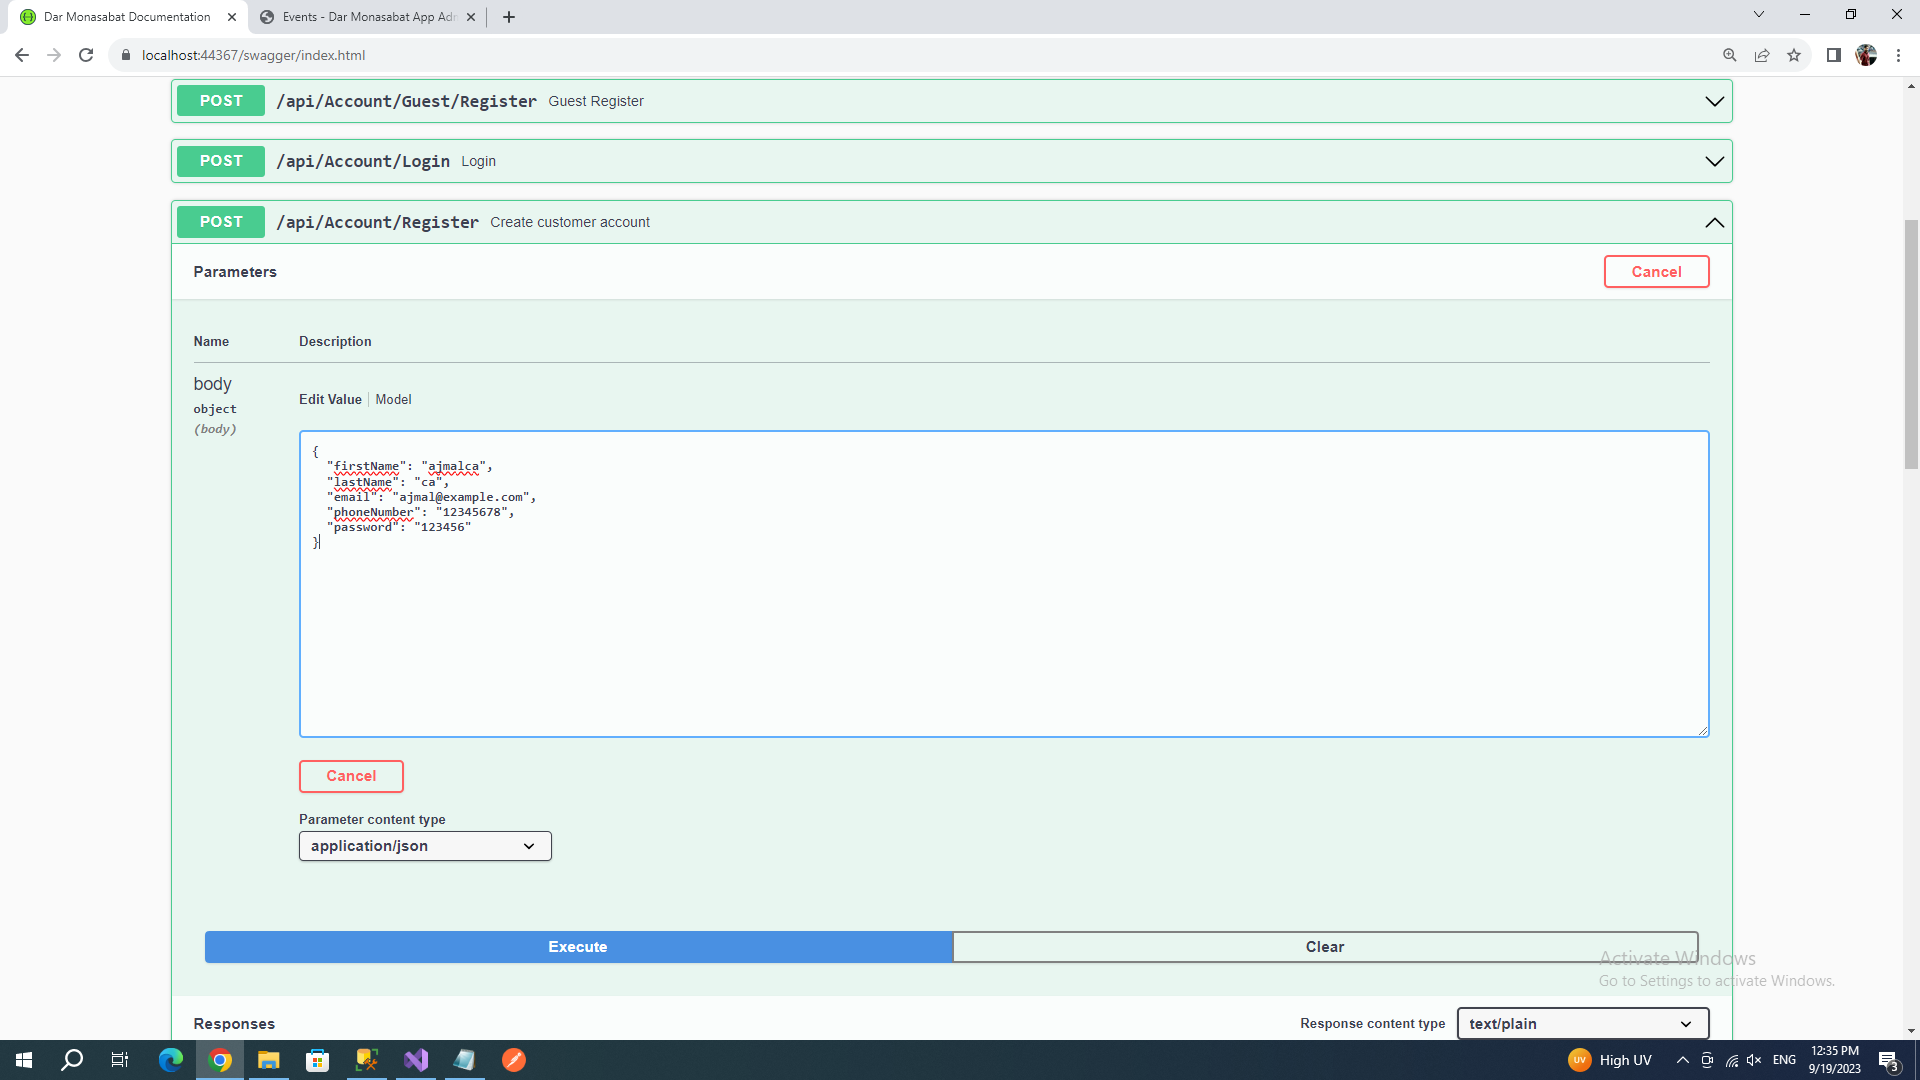Screen dimensions: 1920x1080
Task: Click the browser reload page icon
Action: coord(86,55)
